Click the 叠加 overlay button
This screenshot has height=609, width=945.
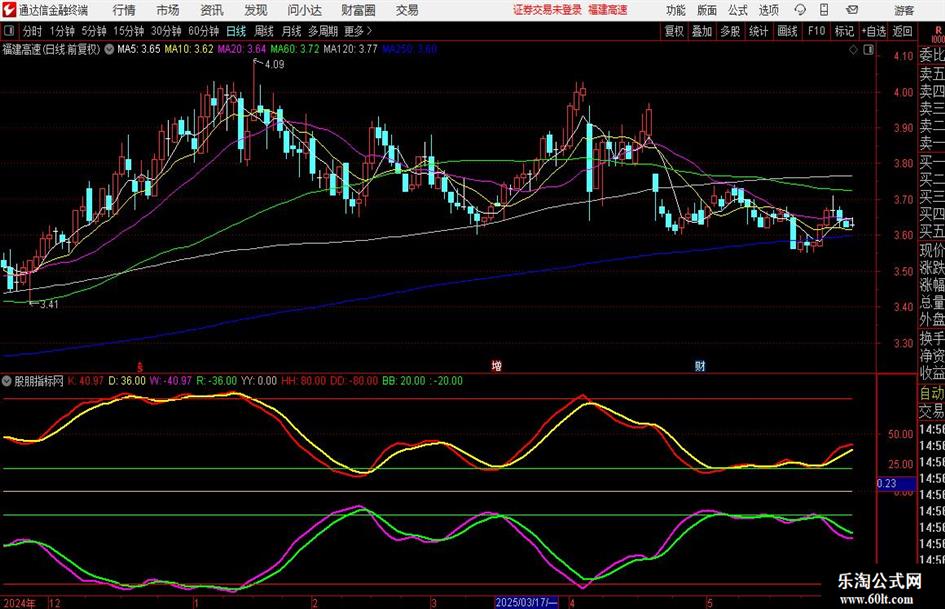(x=702, y=31)
